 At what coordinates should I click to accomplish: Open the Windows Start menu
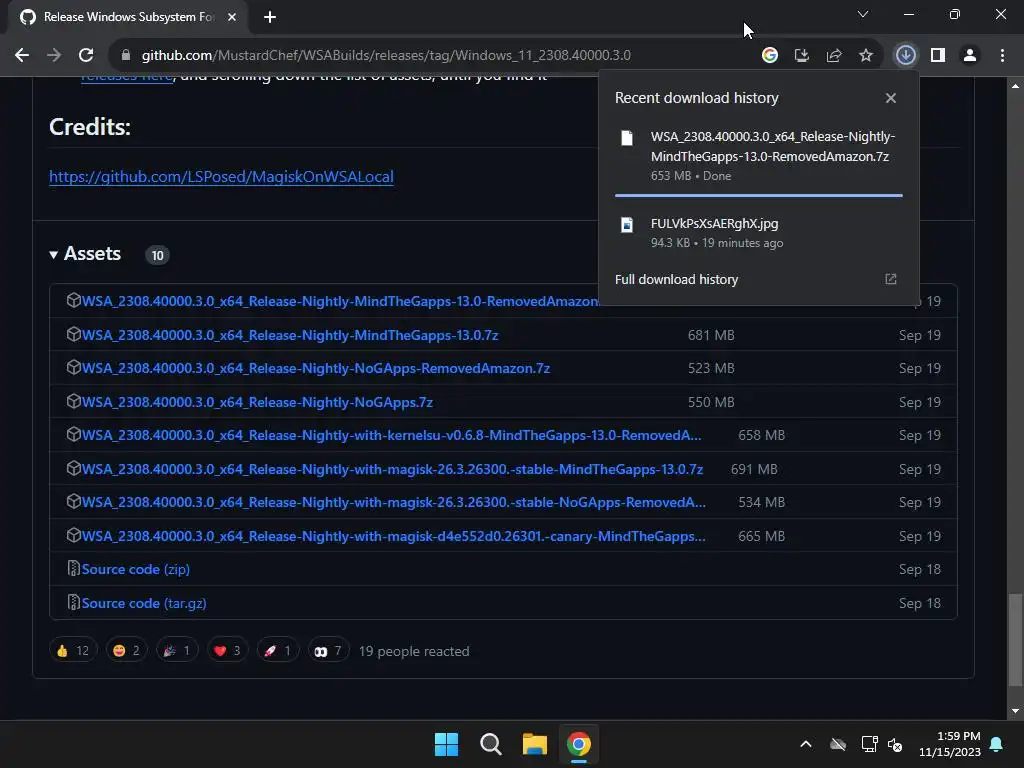447,744
